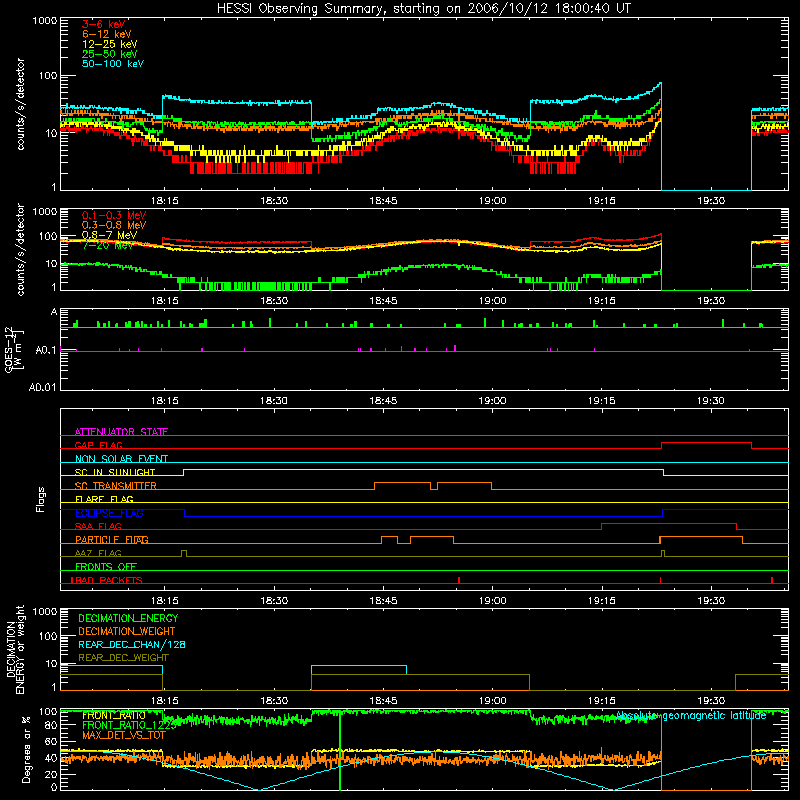The height and width of the screenshot is (800, 800).
Task: Click the A0.01 GOES axis value
Action: (x=42, y=387)
